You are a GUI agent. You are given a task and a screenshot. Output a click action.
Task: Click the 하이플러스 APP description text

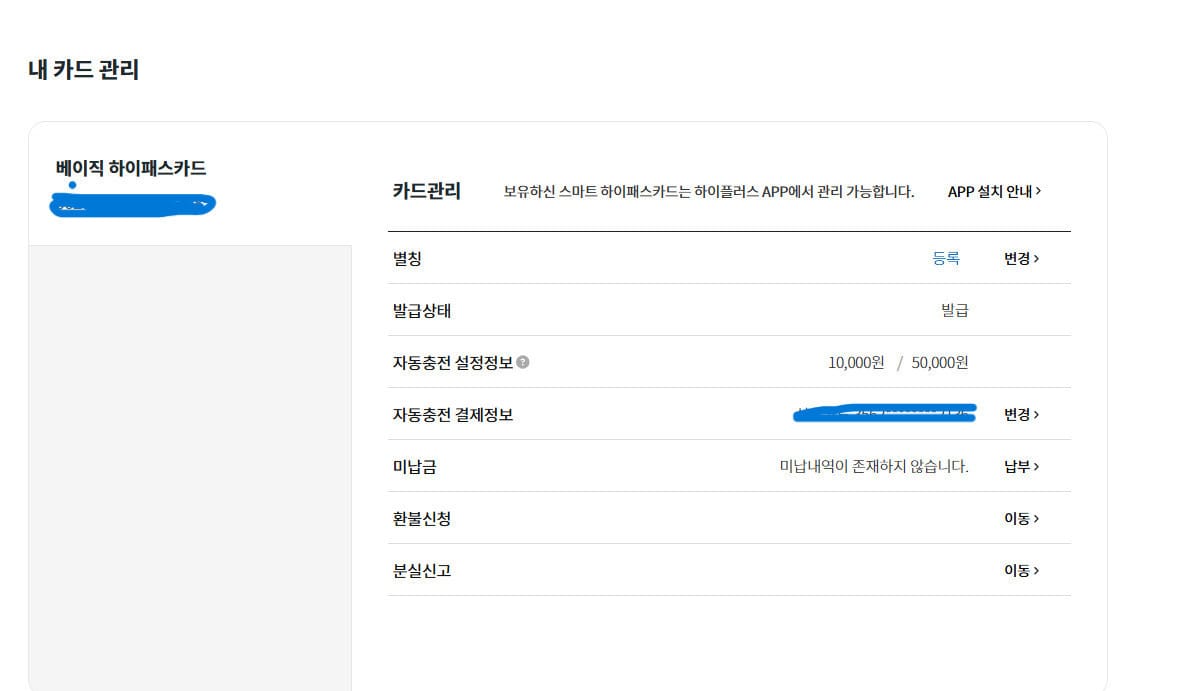tap(708, 192)
